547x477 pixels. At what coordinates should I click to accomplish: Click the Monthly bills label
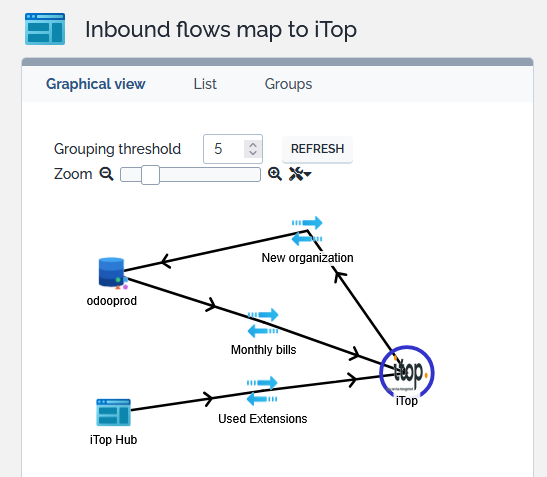tap(263, 350)
